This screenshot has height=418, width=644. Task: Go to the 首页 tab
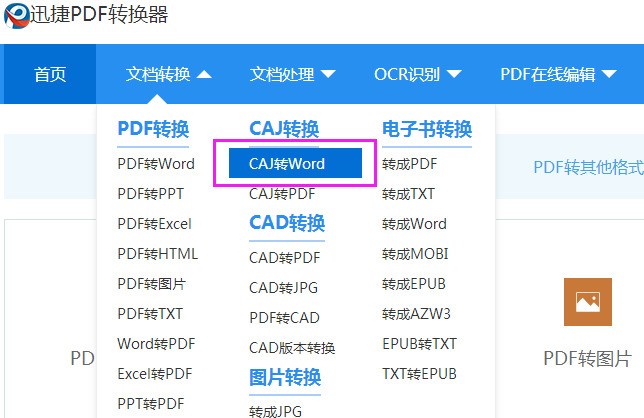50,74
